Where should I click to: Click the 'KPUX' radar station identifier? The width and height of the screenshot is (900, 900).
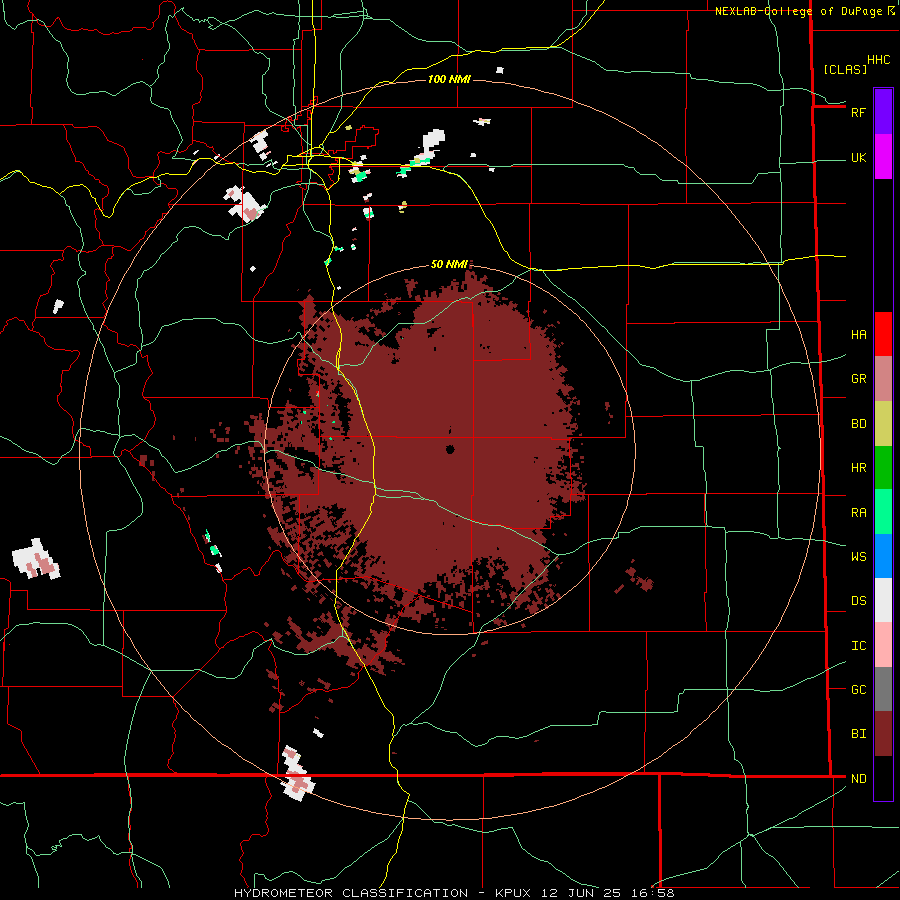[x=513, y=893]
